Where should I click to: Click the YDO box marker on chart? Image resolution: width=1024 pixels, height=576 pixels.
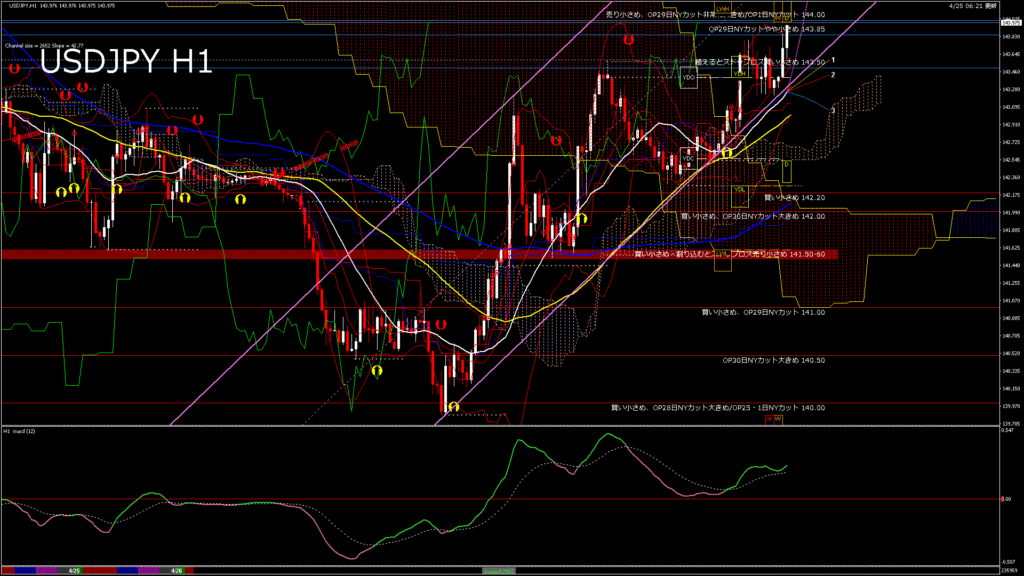(688, 77)
